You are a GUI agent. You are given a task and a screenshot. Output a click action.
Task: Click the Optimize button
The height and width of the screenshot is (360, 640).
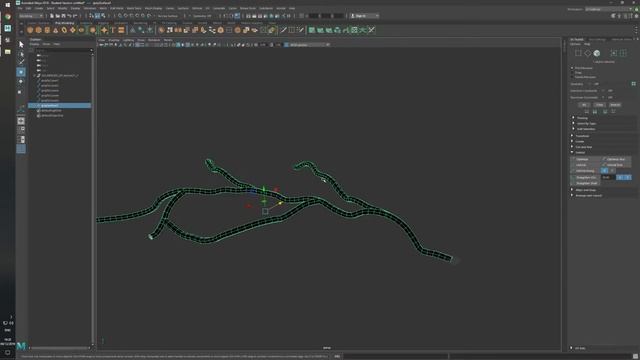[585, 159]
